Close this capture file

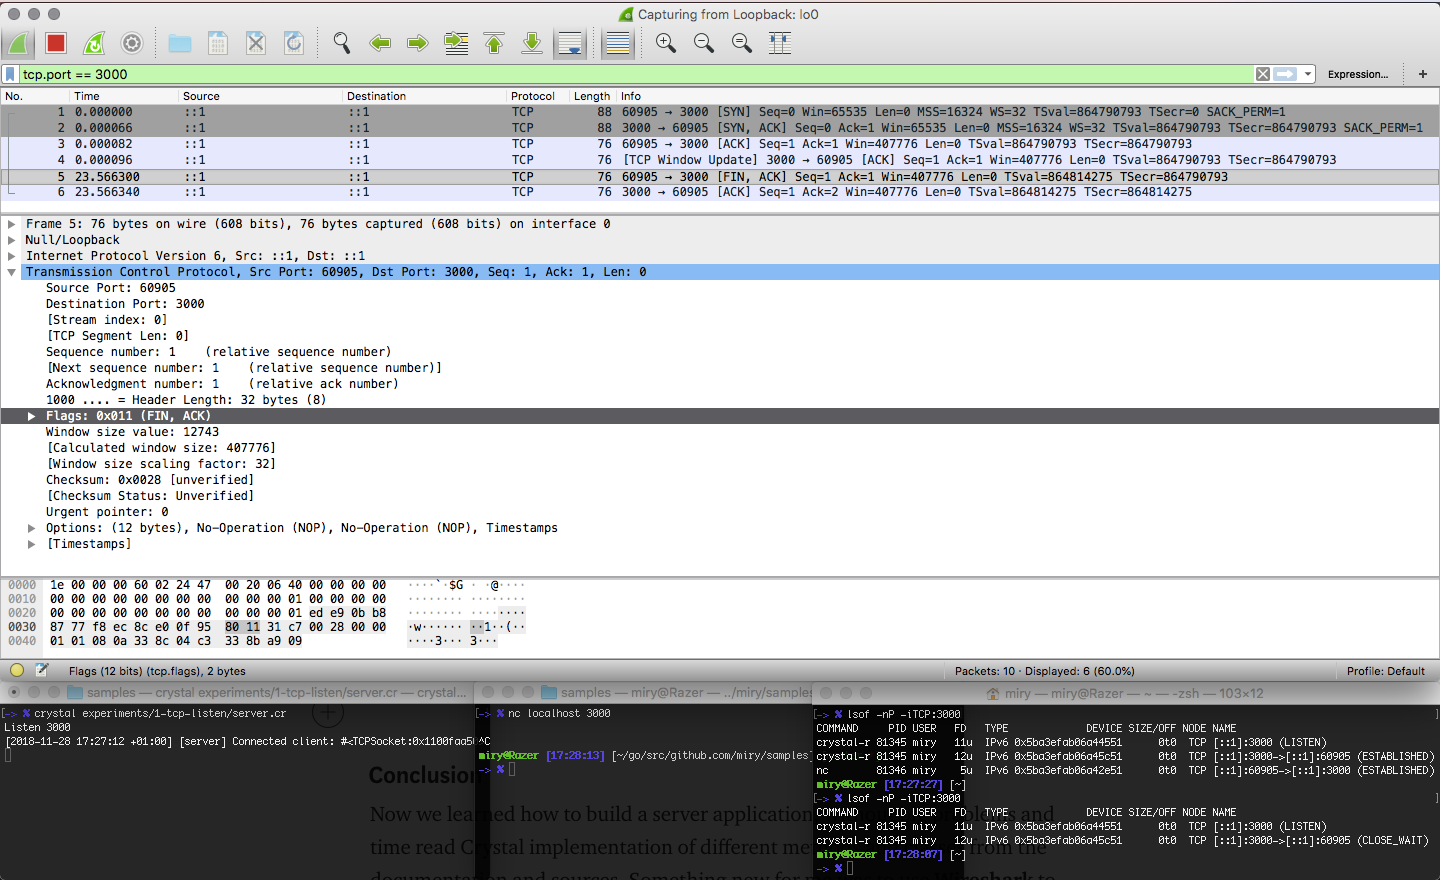(256, 43)
